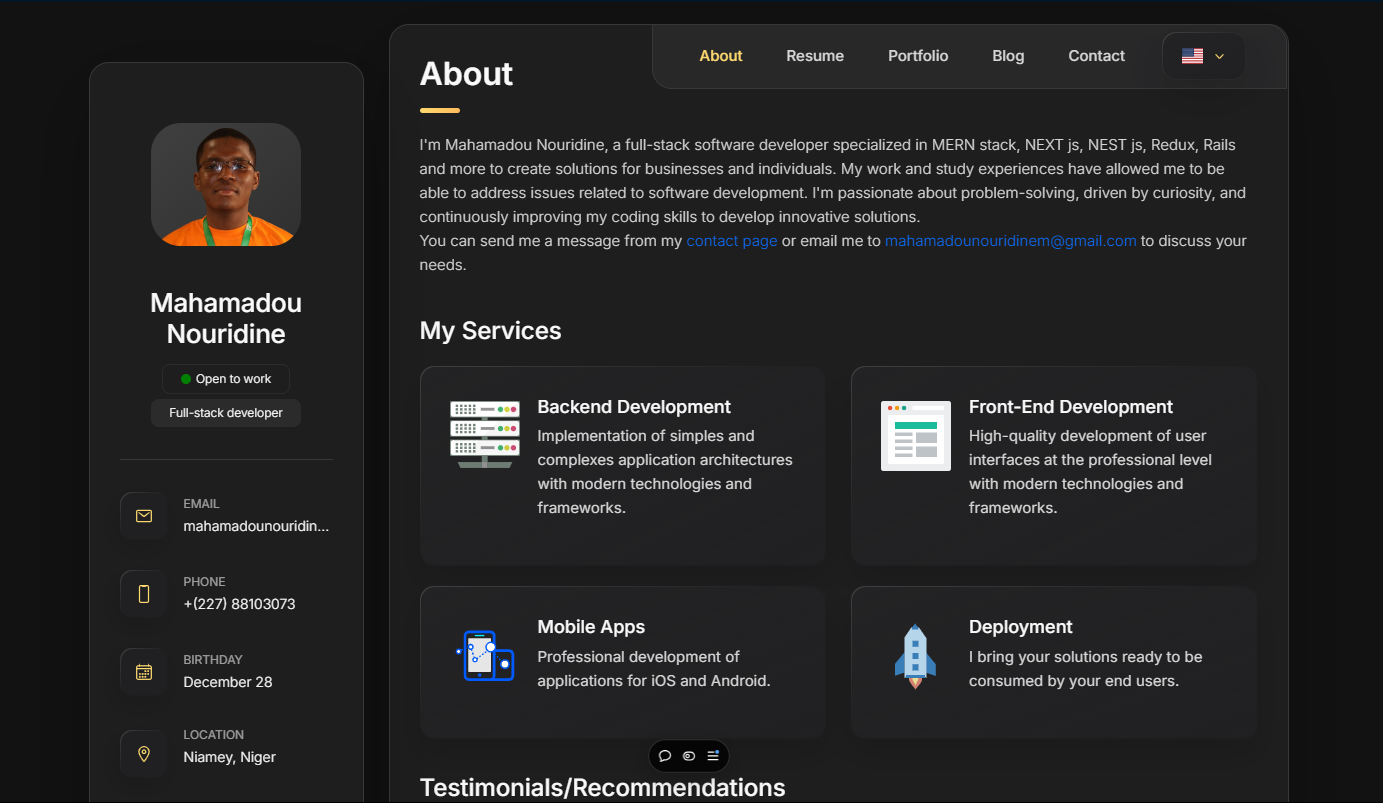Image resolution: width=1383 pixels, height=803 pixels.
Task: Open the Blog navigation item
Action: 1008,56
